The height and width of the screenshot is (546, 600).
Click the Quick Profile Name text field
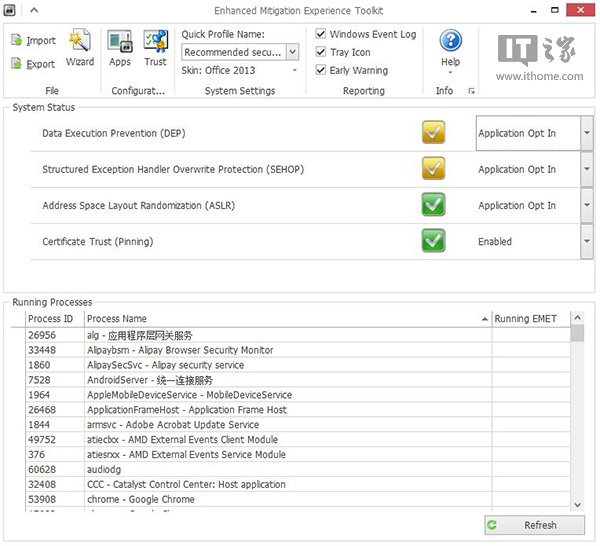[234, 52]
